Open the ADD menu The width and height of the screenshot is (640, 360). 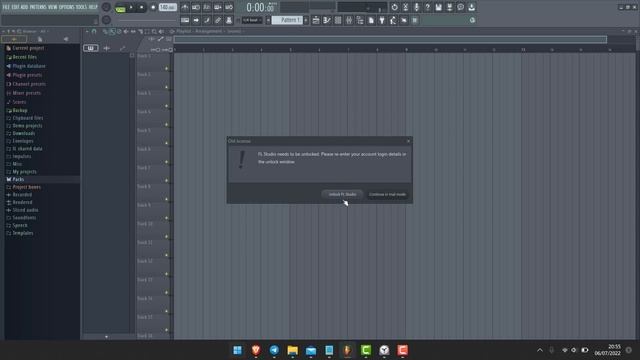pyautogui.click(x=24, y=7)
